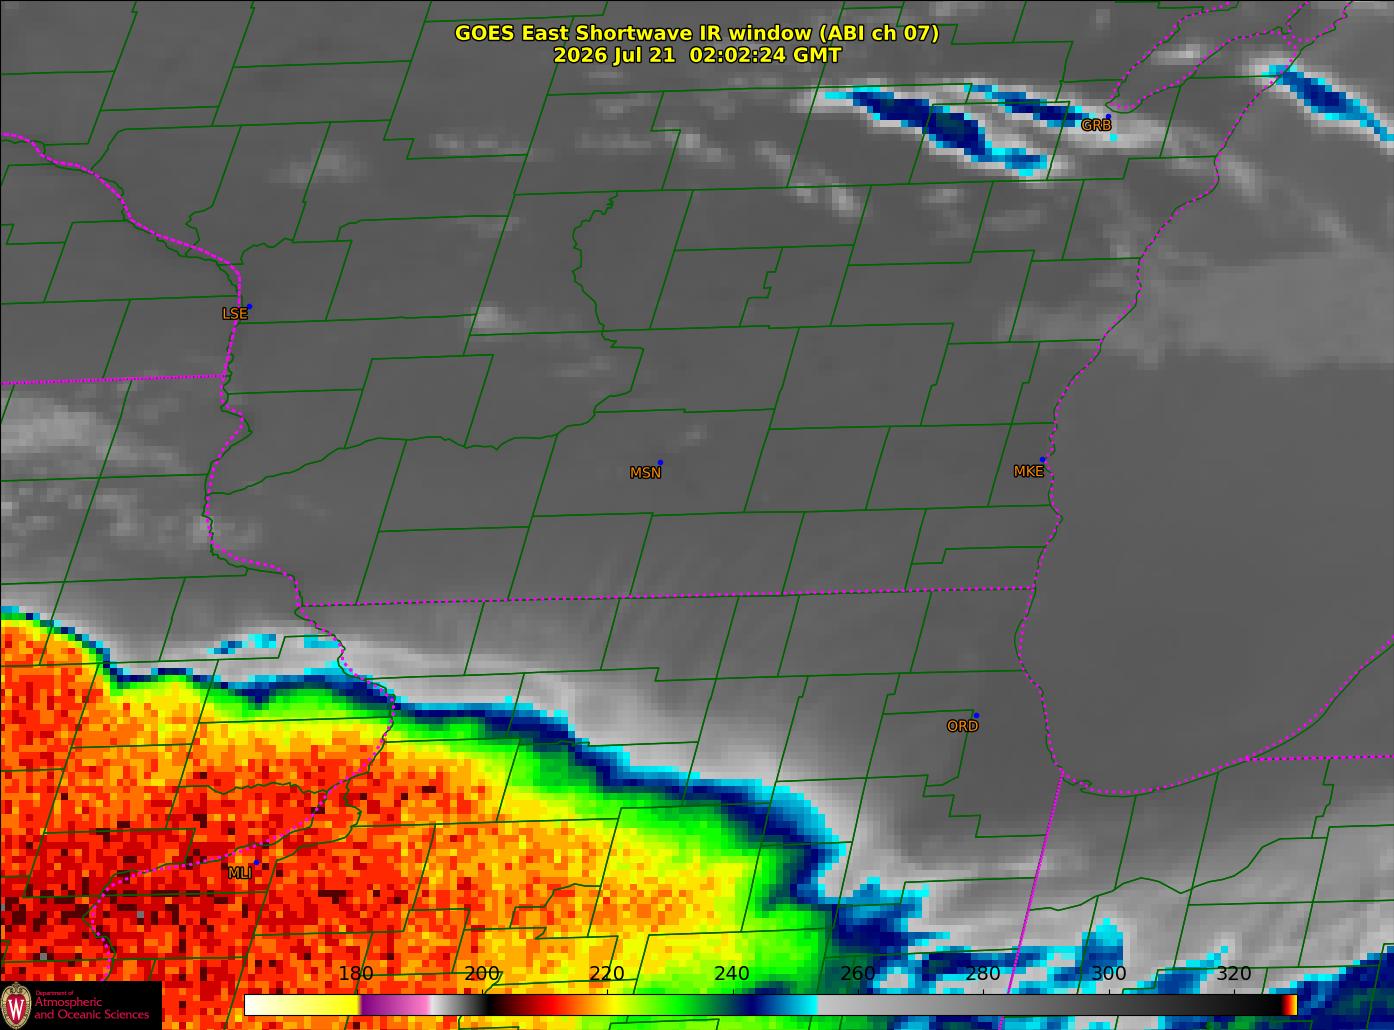This screenshot has height=1030, width=1394.
Task: Click the MLI station label
Action: pyautogui.click(x=239, y=873)
